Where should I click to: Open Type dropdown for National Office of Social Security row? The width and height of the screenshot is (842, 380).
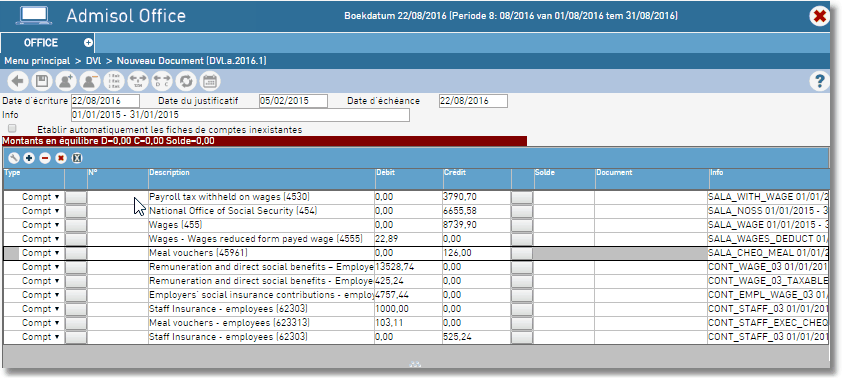[x=40, y=211]
